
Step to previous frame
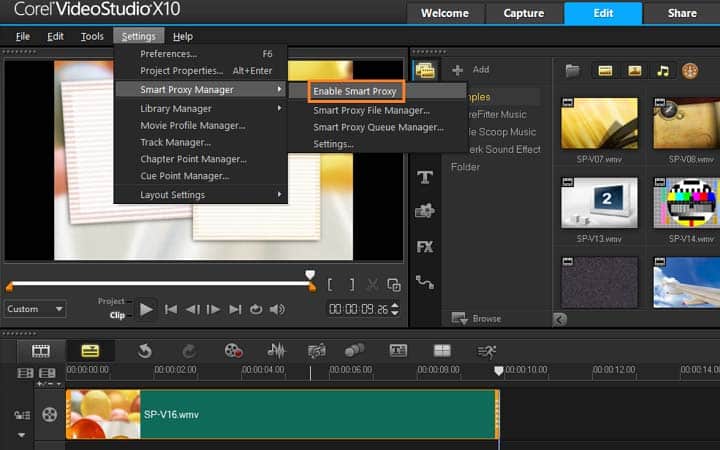coord(193,309)
